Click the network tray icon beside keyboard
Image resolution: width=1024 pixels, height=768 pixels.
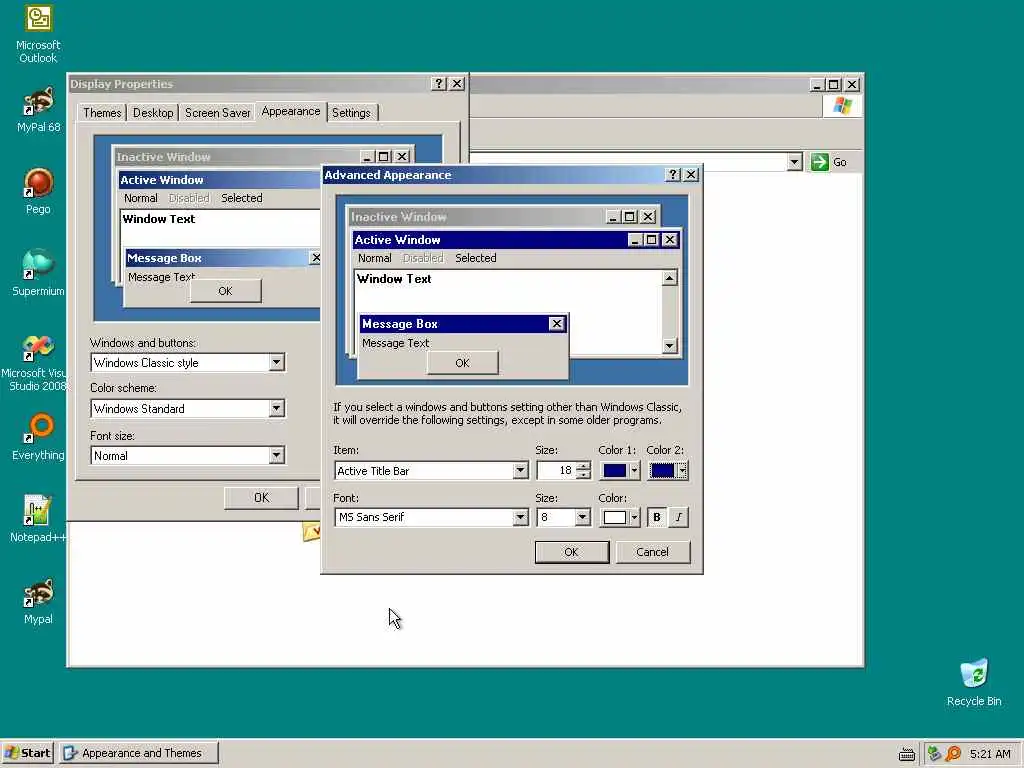click(x=934, y=754)
